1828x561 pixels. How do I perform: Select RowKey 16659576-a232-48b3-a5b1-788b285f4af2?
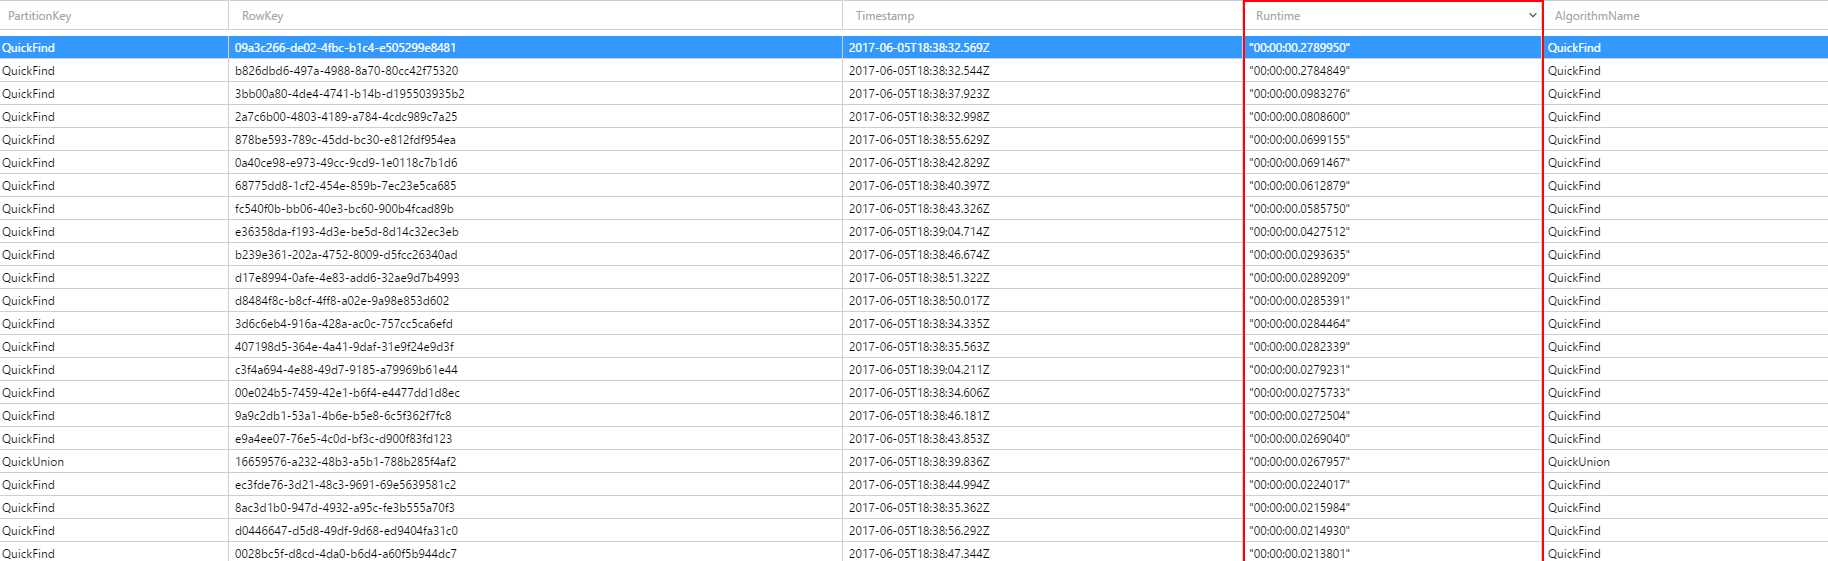click(345, 462)
